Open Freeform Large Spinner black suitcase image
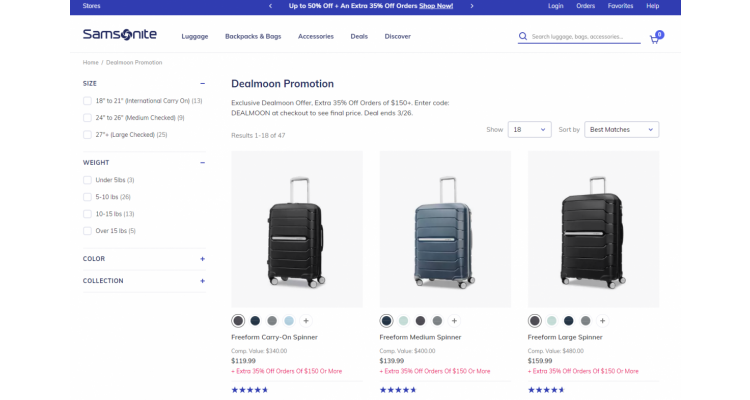 pos(593,229)
